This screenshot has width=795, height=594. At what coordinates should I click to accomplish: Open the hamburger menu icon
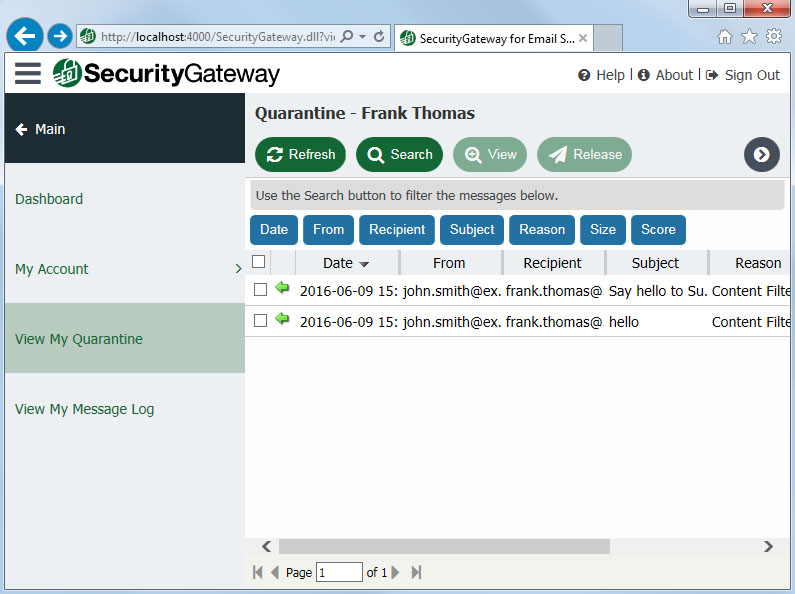point(28,73)
